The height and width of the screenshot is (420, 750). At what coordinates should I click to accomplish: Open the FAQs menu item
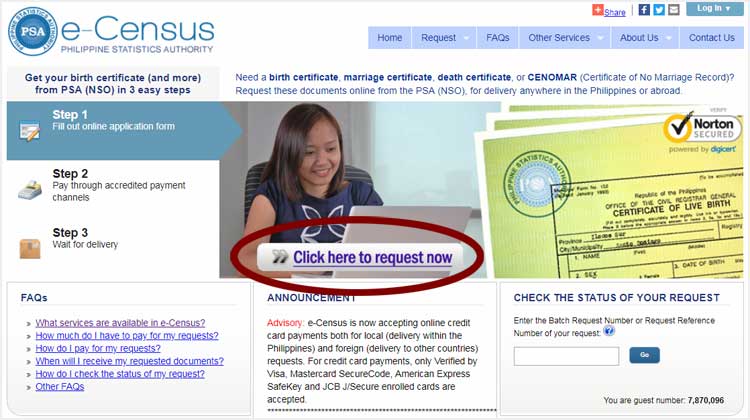point(497,38)
